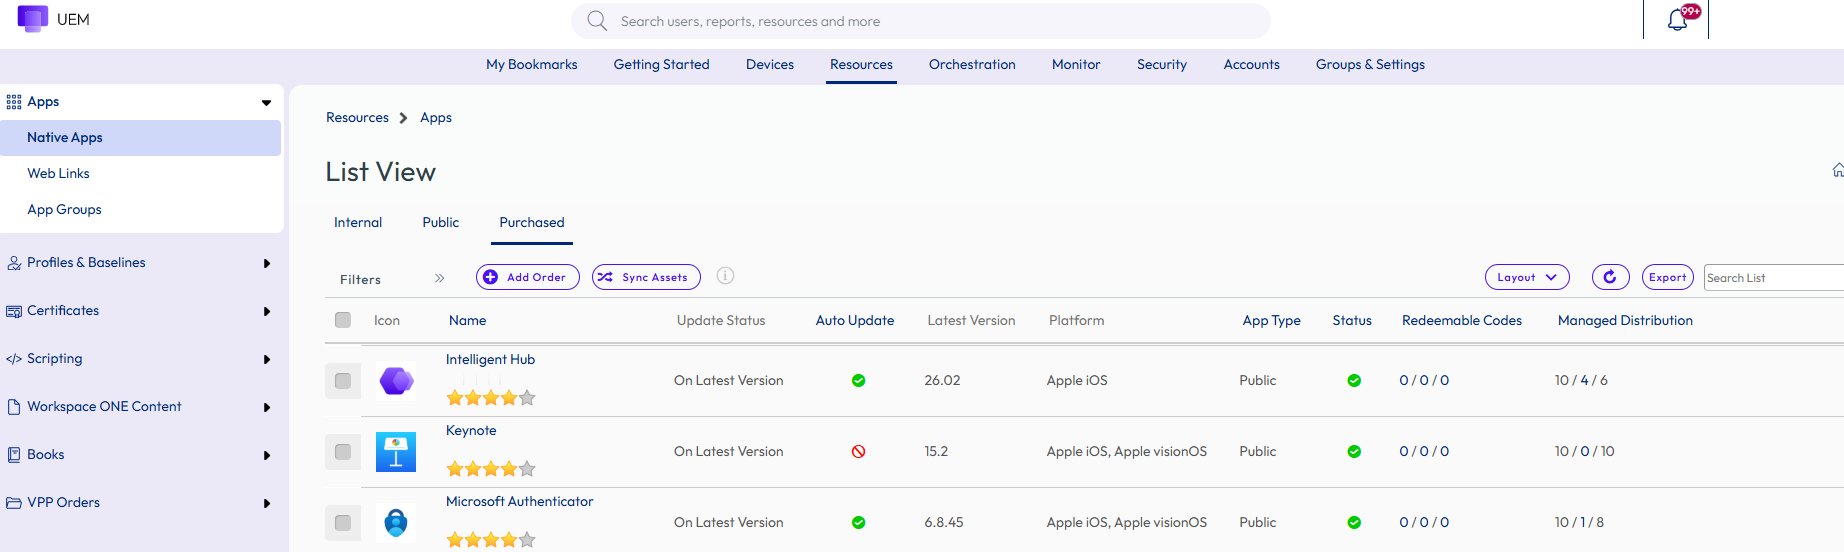Click the VPP Orders folder icon
This screenshot has width=1844, height=552.
(x=14, y=503)
